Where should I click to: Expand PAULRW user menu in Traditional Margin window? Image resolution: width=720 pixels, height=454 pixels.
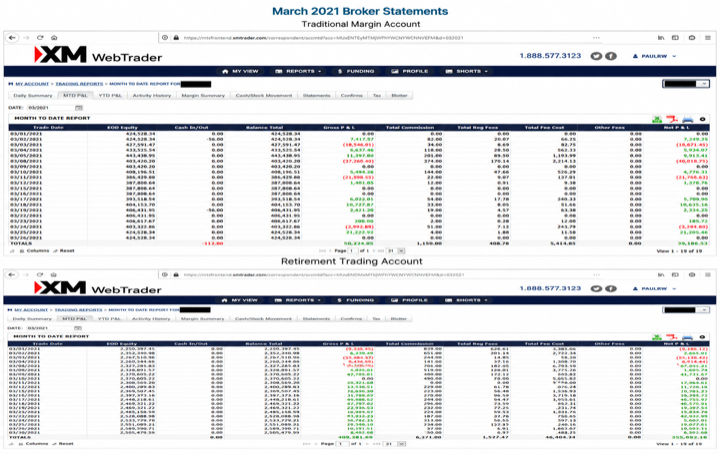click(x=654, y=56)
